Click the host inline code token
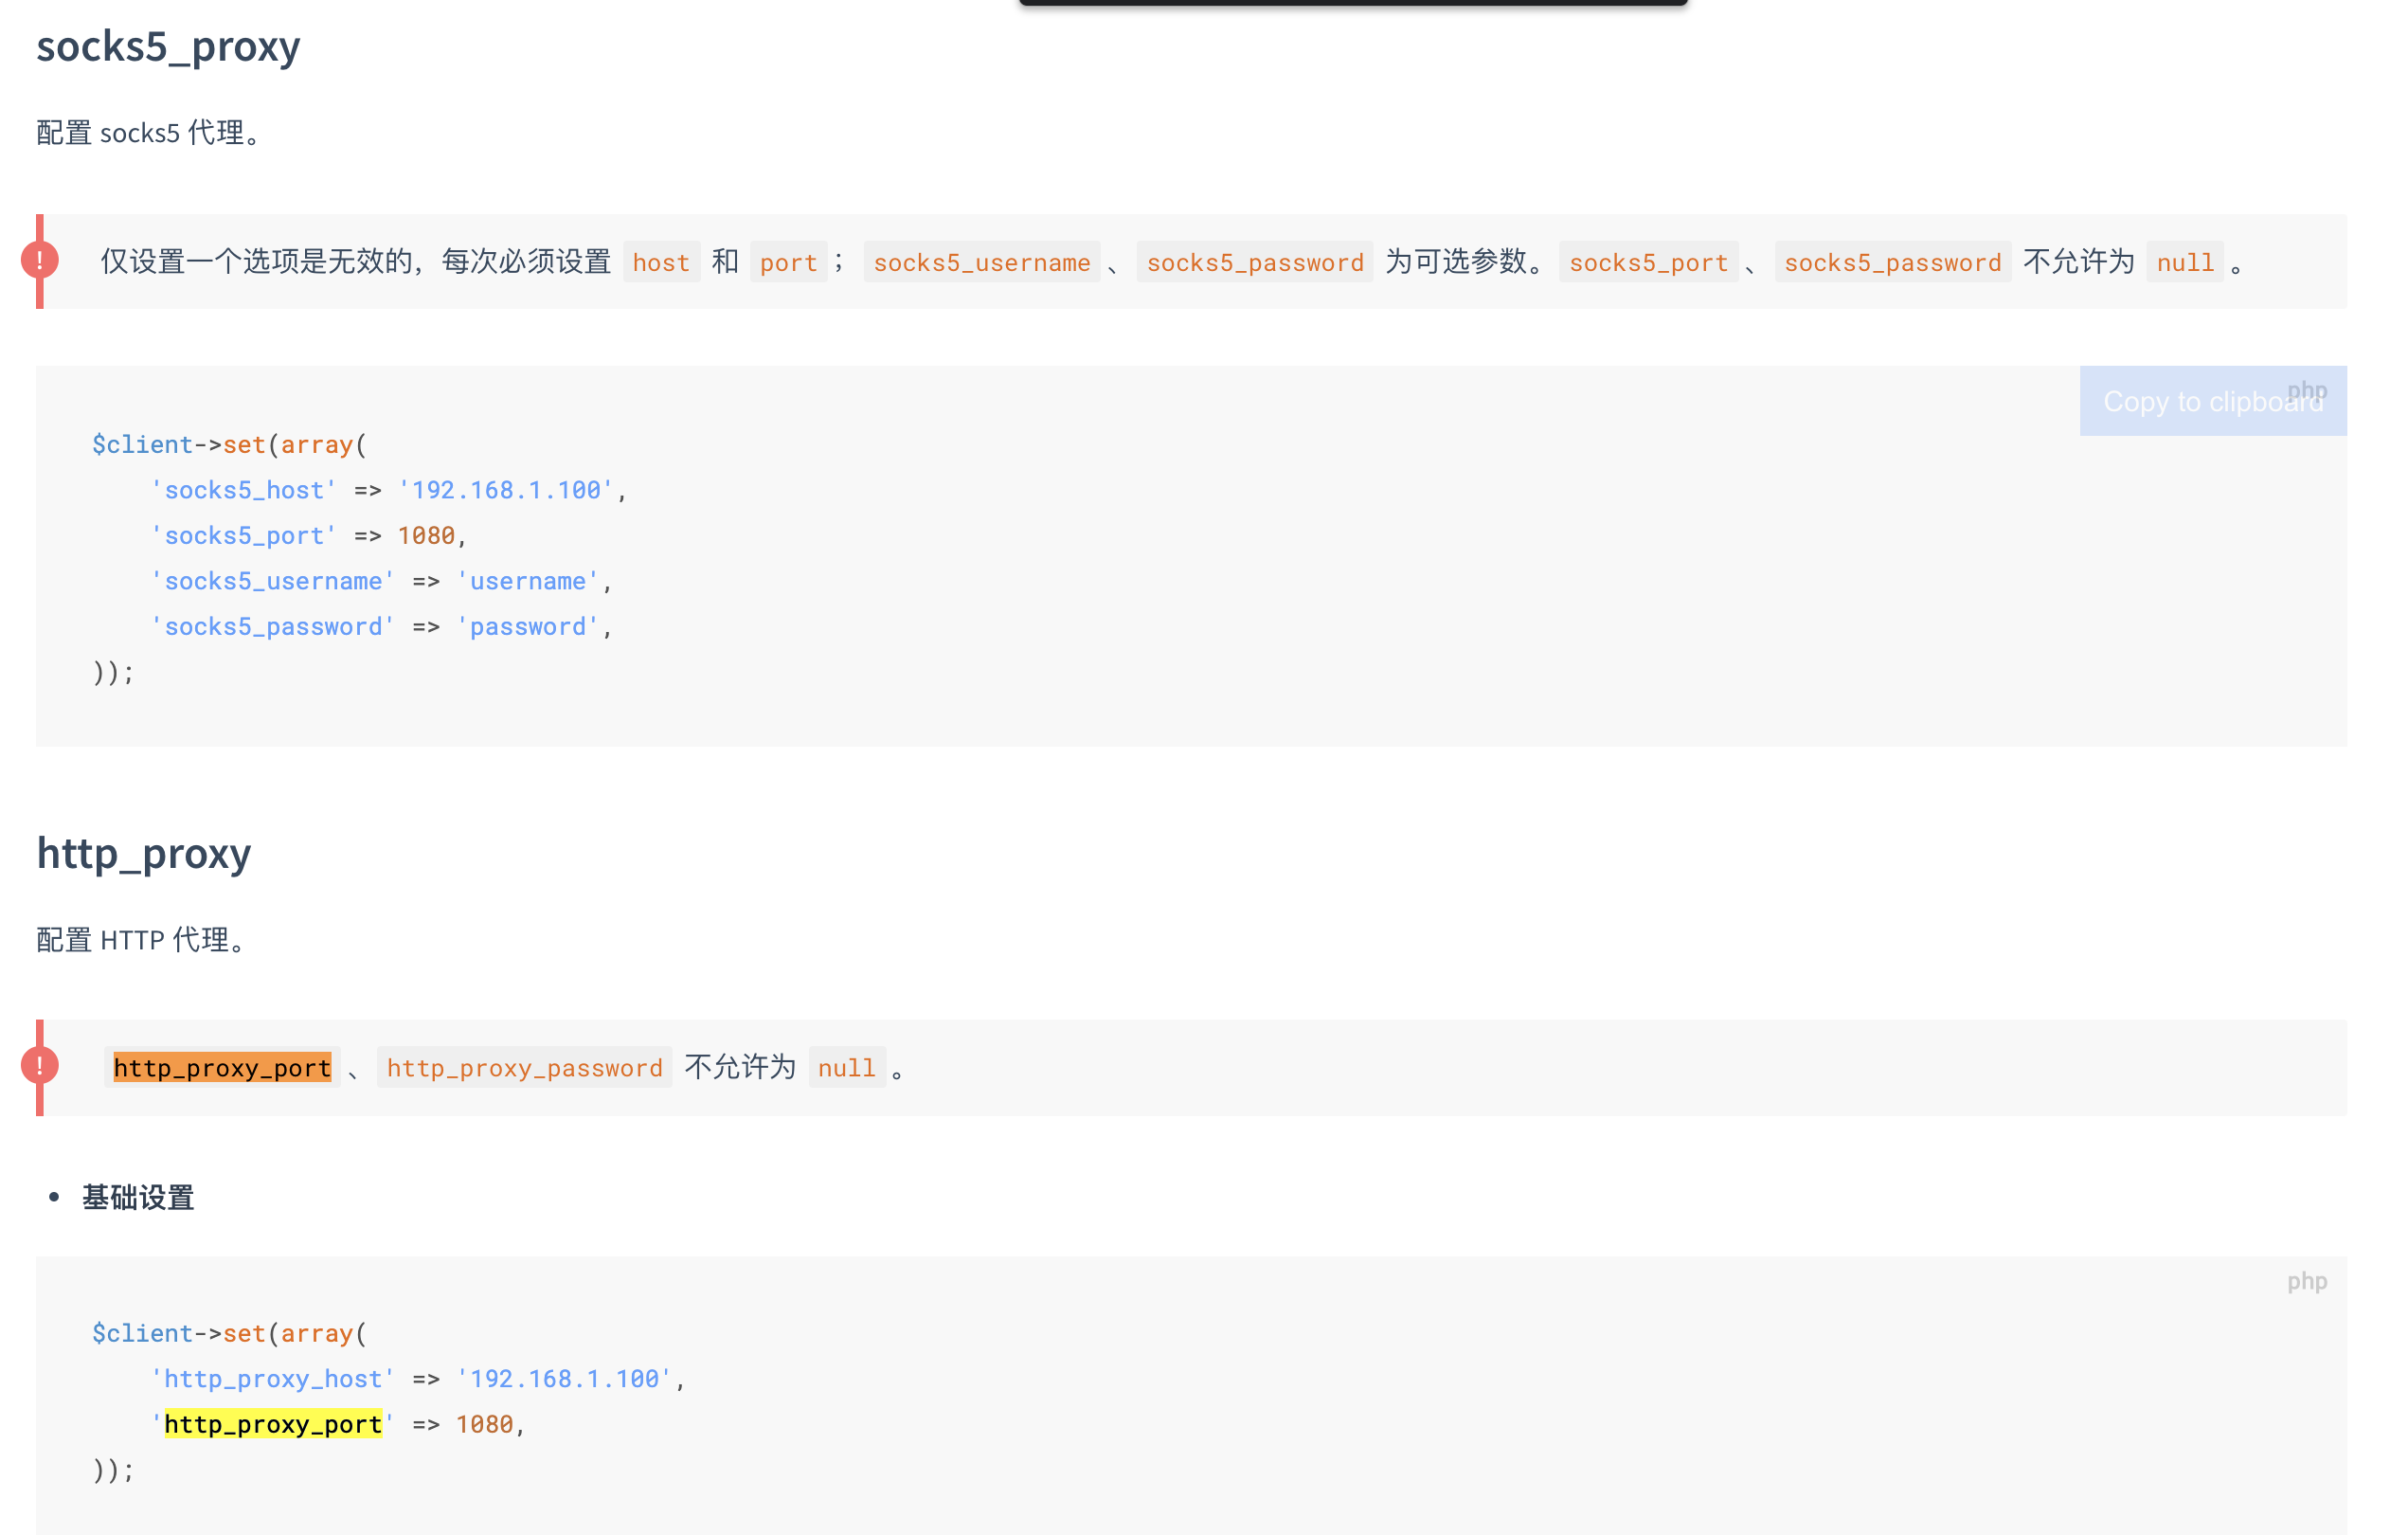This screenshot has height=1535, width=2408. (661, 262)
